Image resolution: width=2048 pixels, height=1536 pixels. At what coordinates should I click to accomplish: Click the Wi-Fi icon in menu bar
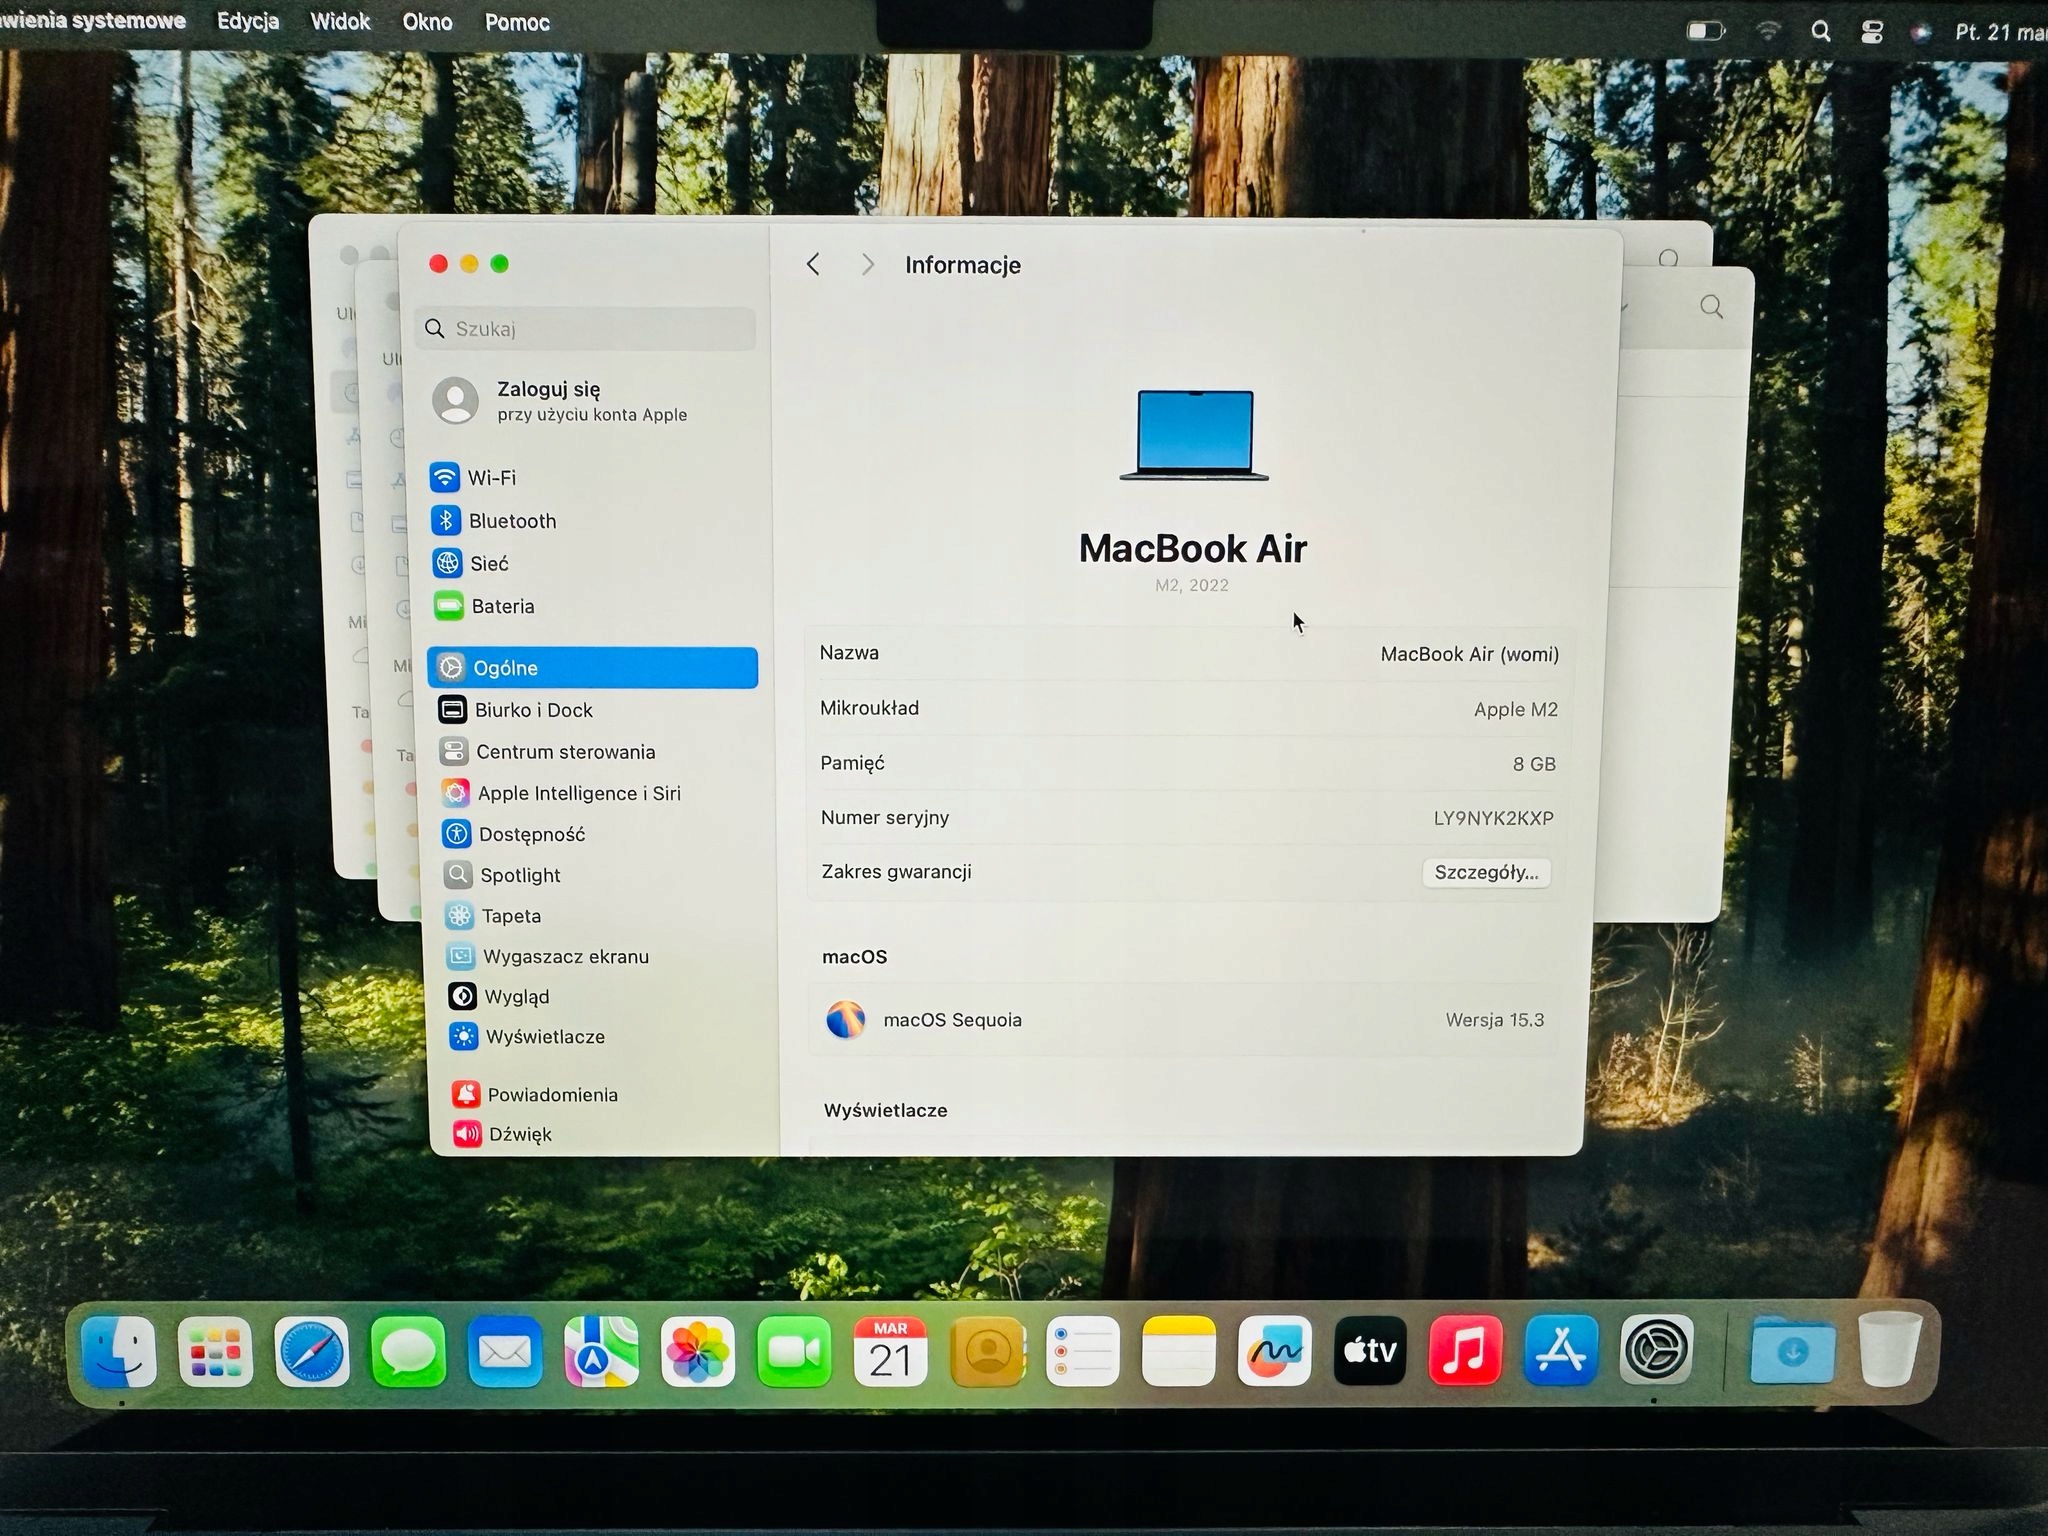pos(1768,31)
